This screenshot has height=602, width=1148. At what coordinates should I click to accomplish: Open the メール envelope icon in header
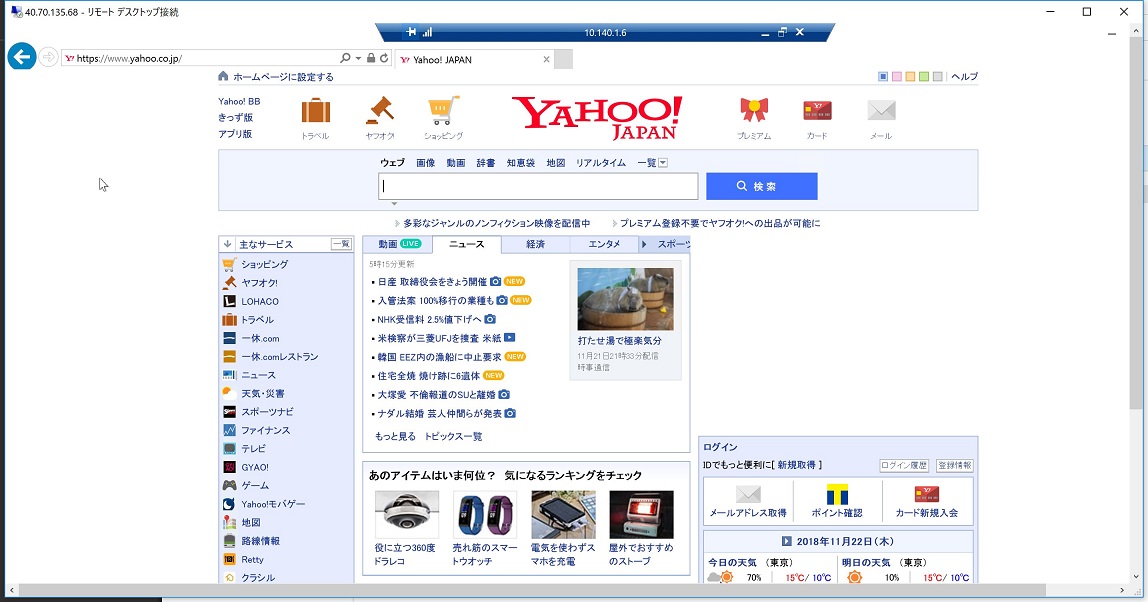[882, 111]
